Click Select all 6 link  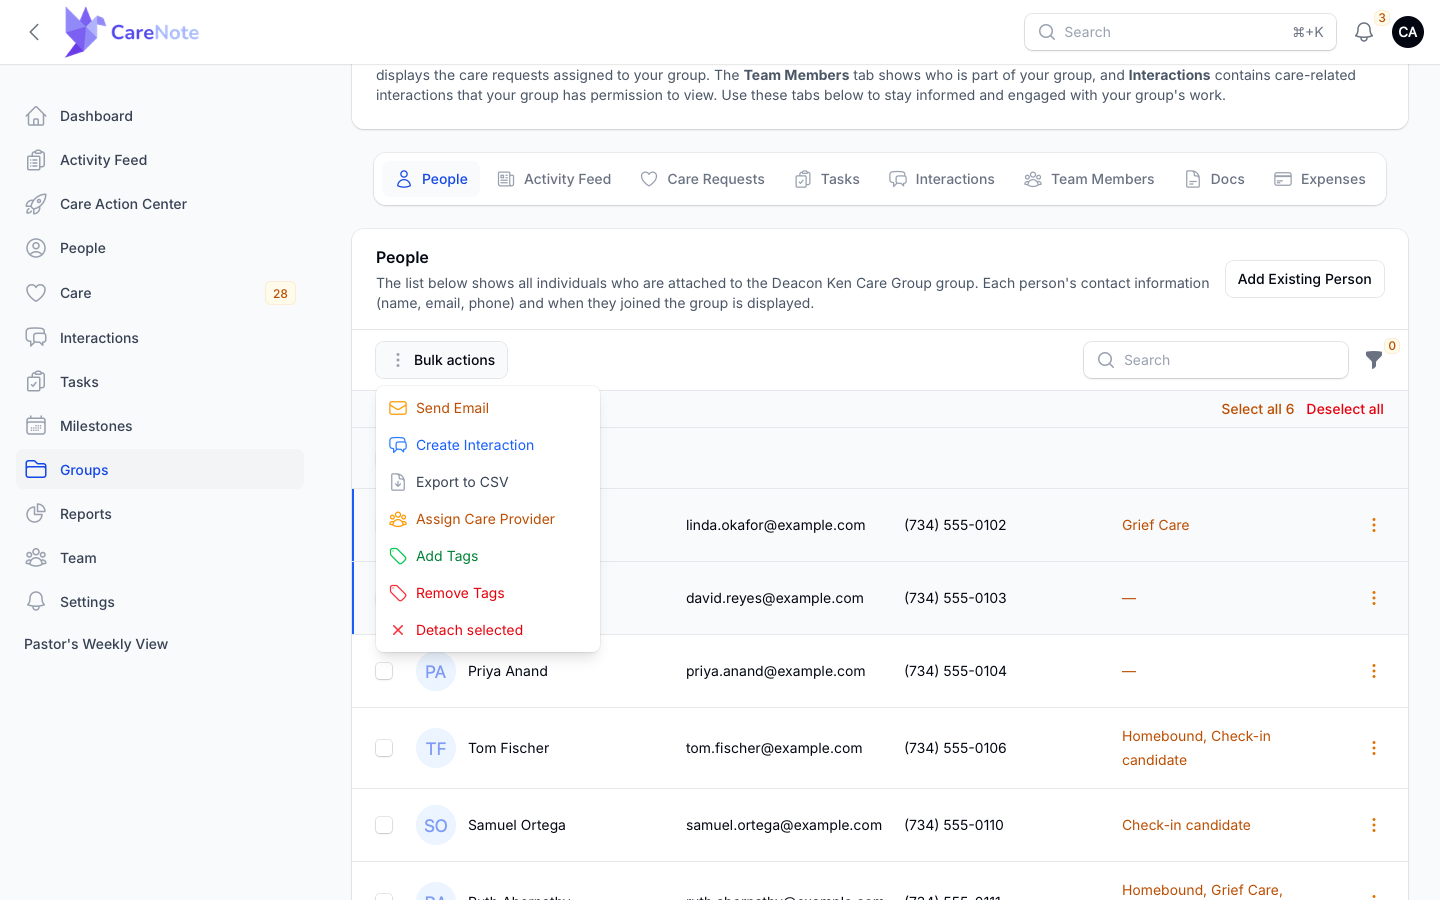pos(1257,409)
